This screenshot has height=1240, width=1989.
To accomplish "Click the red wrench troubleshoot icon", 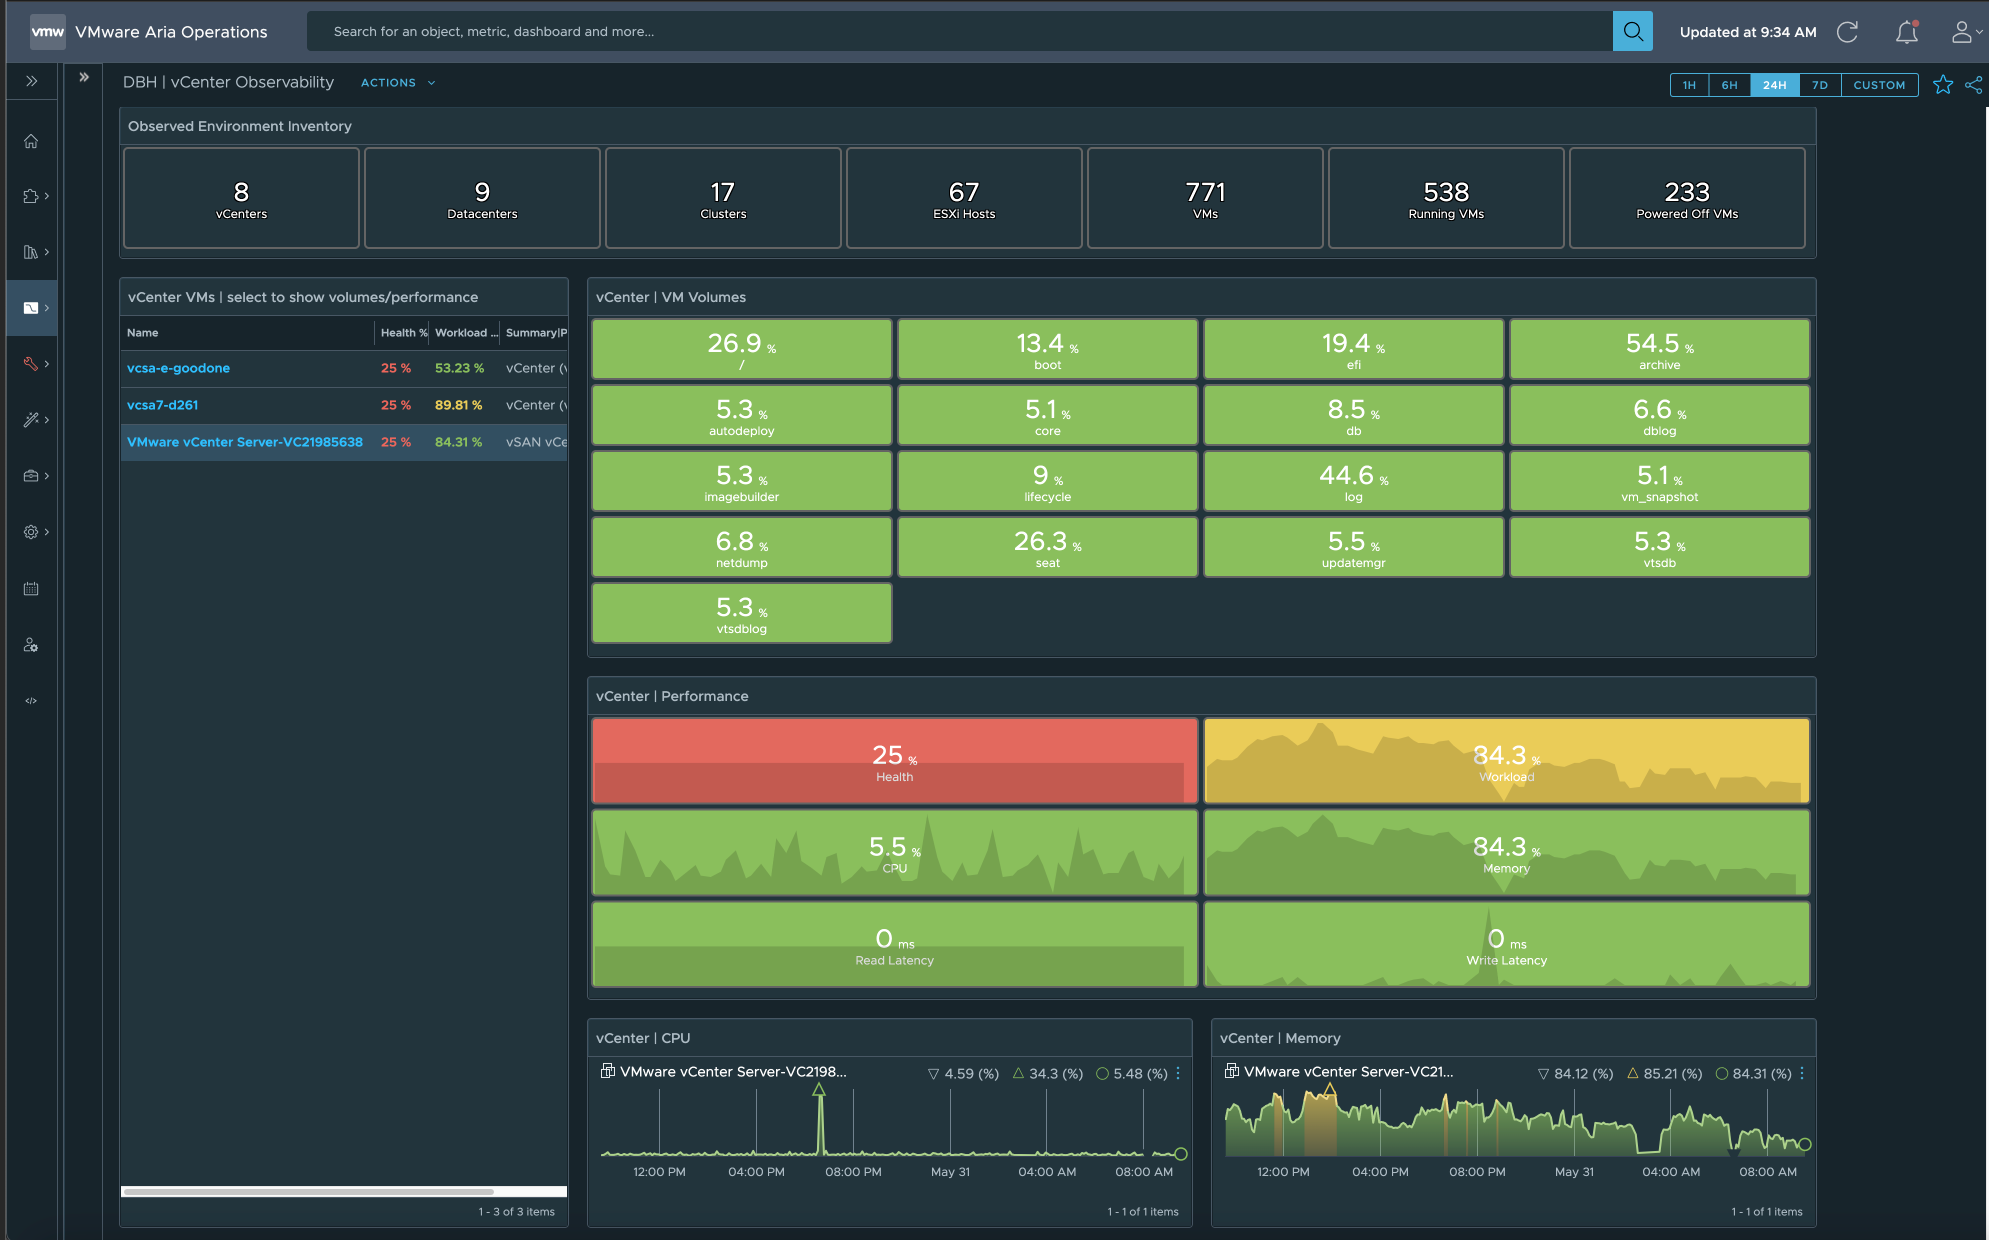I will (31, 364).
